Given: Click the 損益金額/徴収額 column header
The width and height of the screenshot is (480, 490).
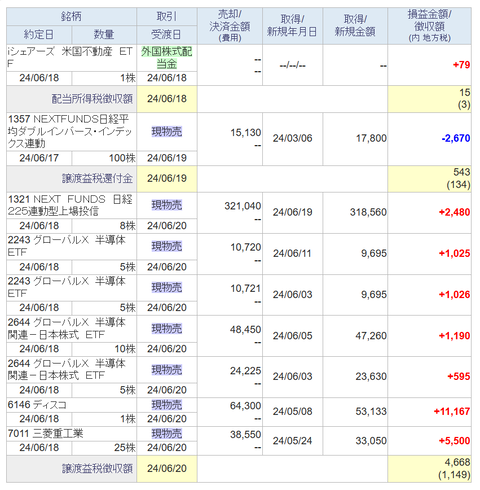Looking at the screenshot, I should click(430, 26).
